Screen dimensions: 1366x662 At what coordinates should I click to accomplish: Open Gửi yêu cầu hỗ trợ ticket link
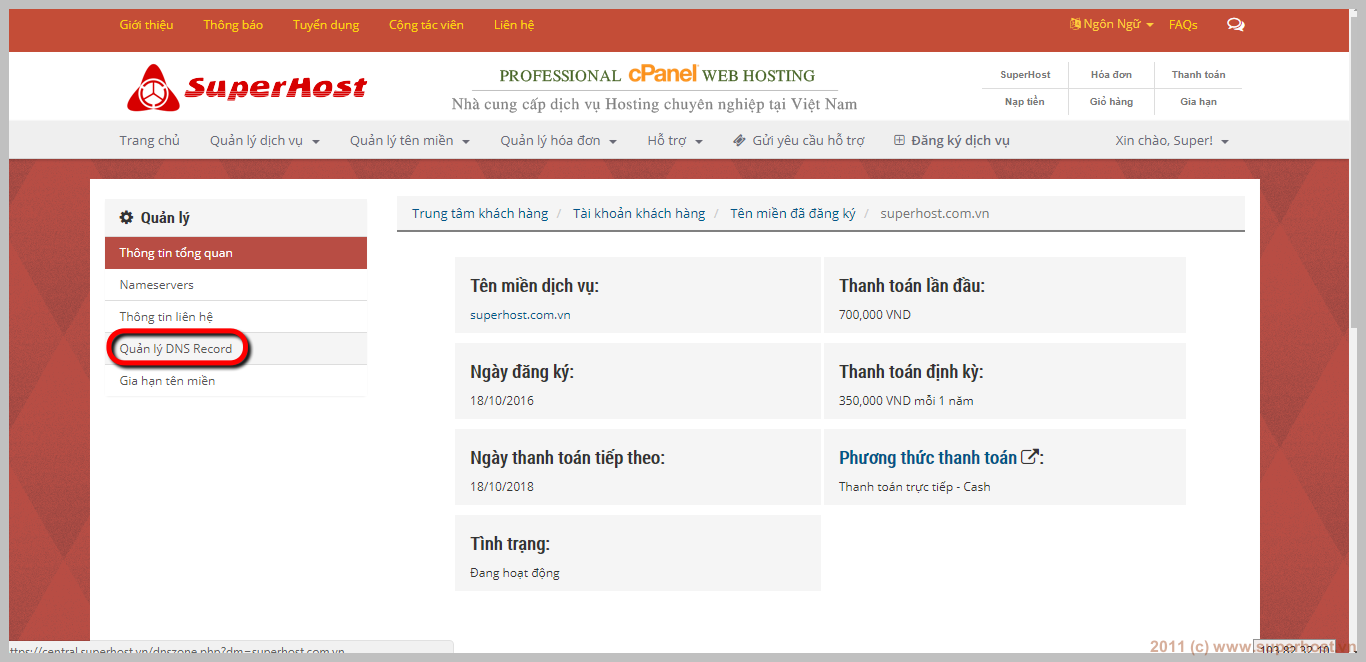pyautogui.click(x=799, y=141)
